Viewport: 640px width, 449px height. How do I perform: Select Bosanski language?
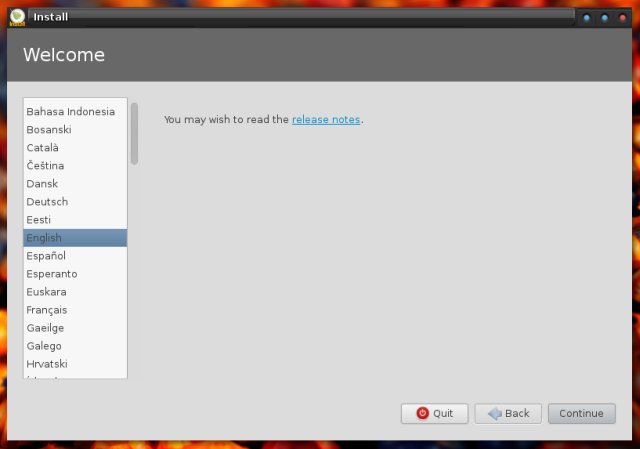point(75,130)
